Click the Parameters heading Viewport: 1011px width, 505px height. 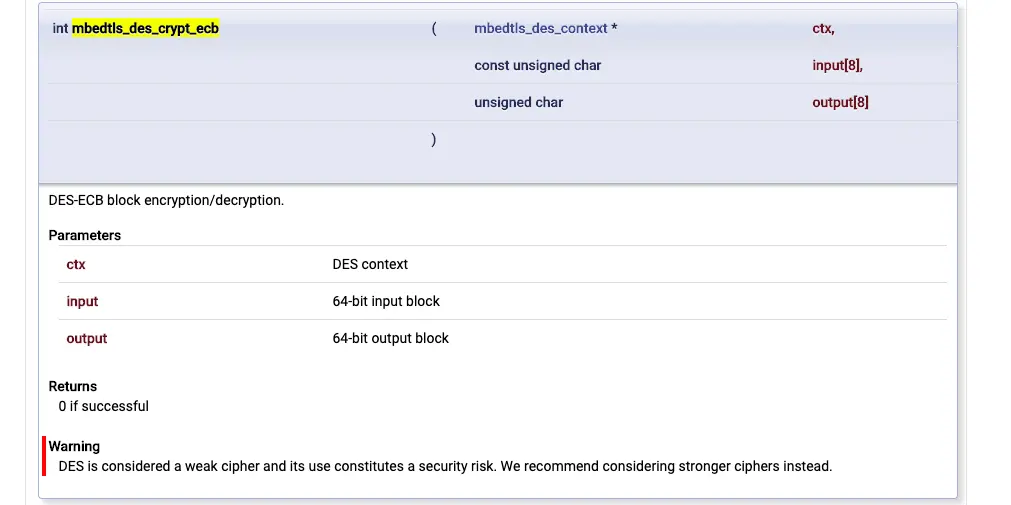click(x=85, y=235)
